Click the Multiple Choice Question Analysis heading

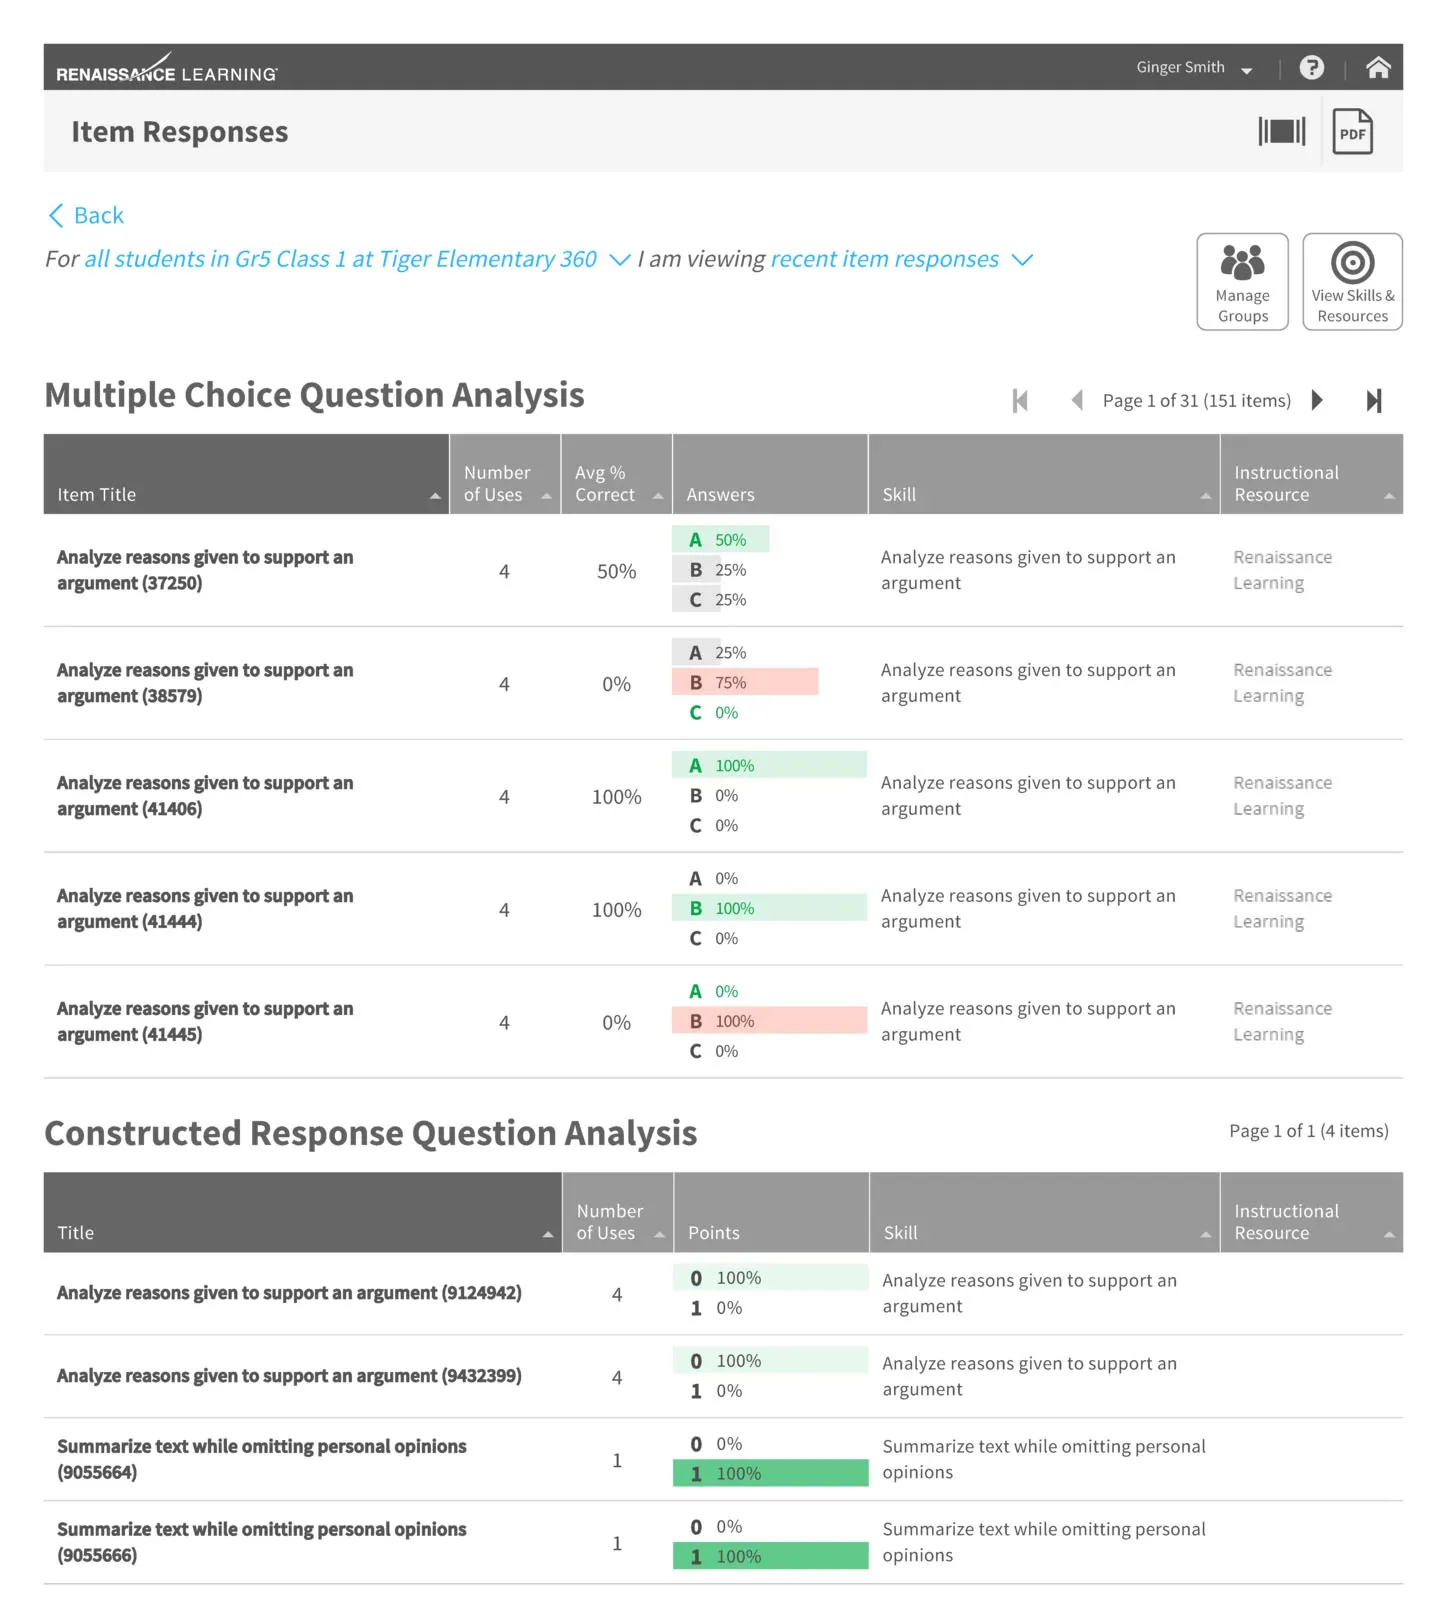coord(314,395)
